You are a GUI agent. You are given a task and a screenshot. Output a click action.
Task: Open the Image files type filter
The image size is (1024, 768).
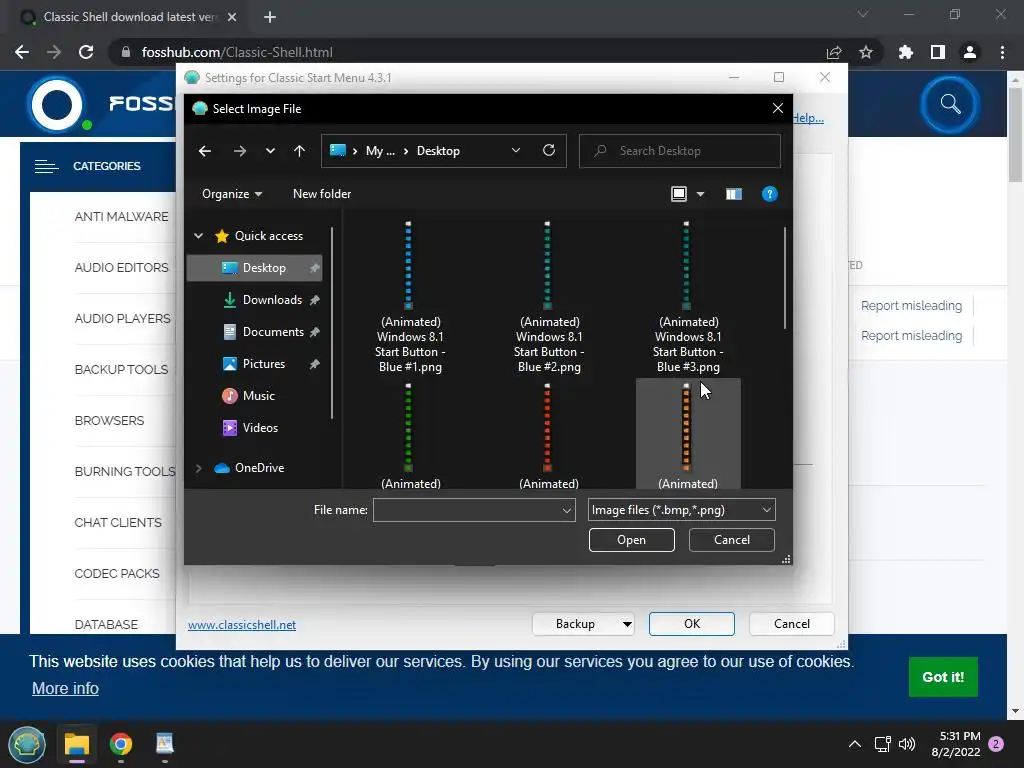681,510
